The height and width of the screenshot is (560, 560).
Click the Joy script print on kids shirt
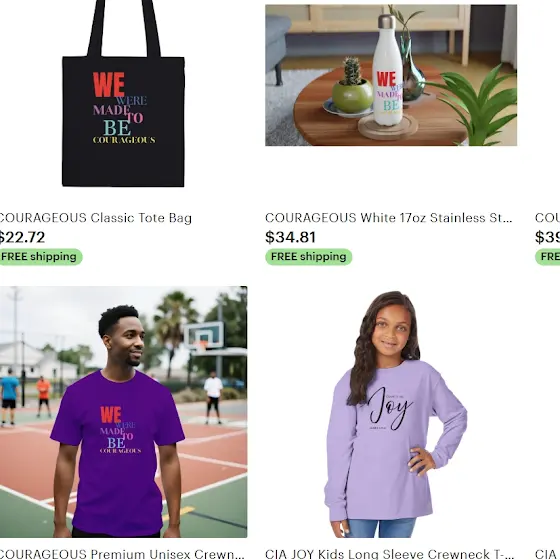point(391,408)
